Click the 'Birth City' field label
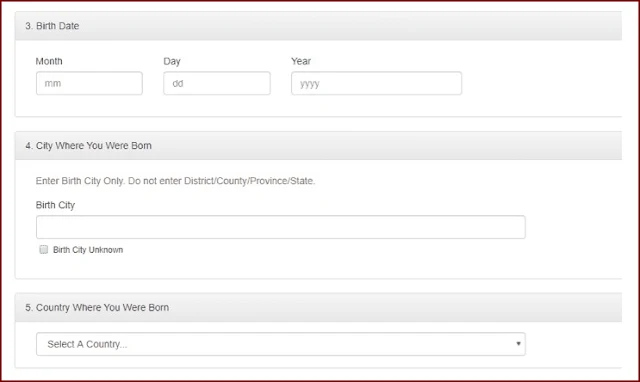This screenshot has width=640, height=382. (55, 205)
